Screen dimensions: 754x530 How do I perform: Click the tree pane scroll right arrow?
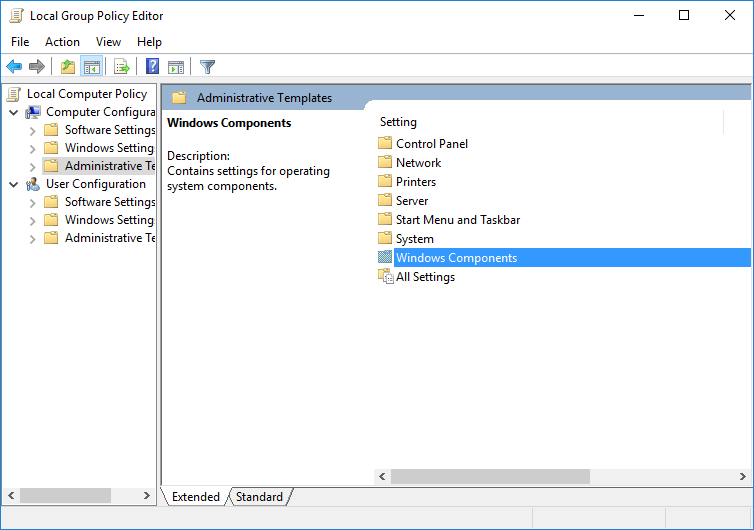pos(147,495)
